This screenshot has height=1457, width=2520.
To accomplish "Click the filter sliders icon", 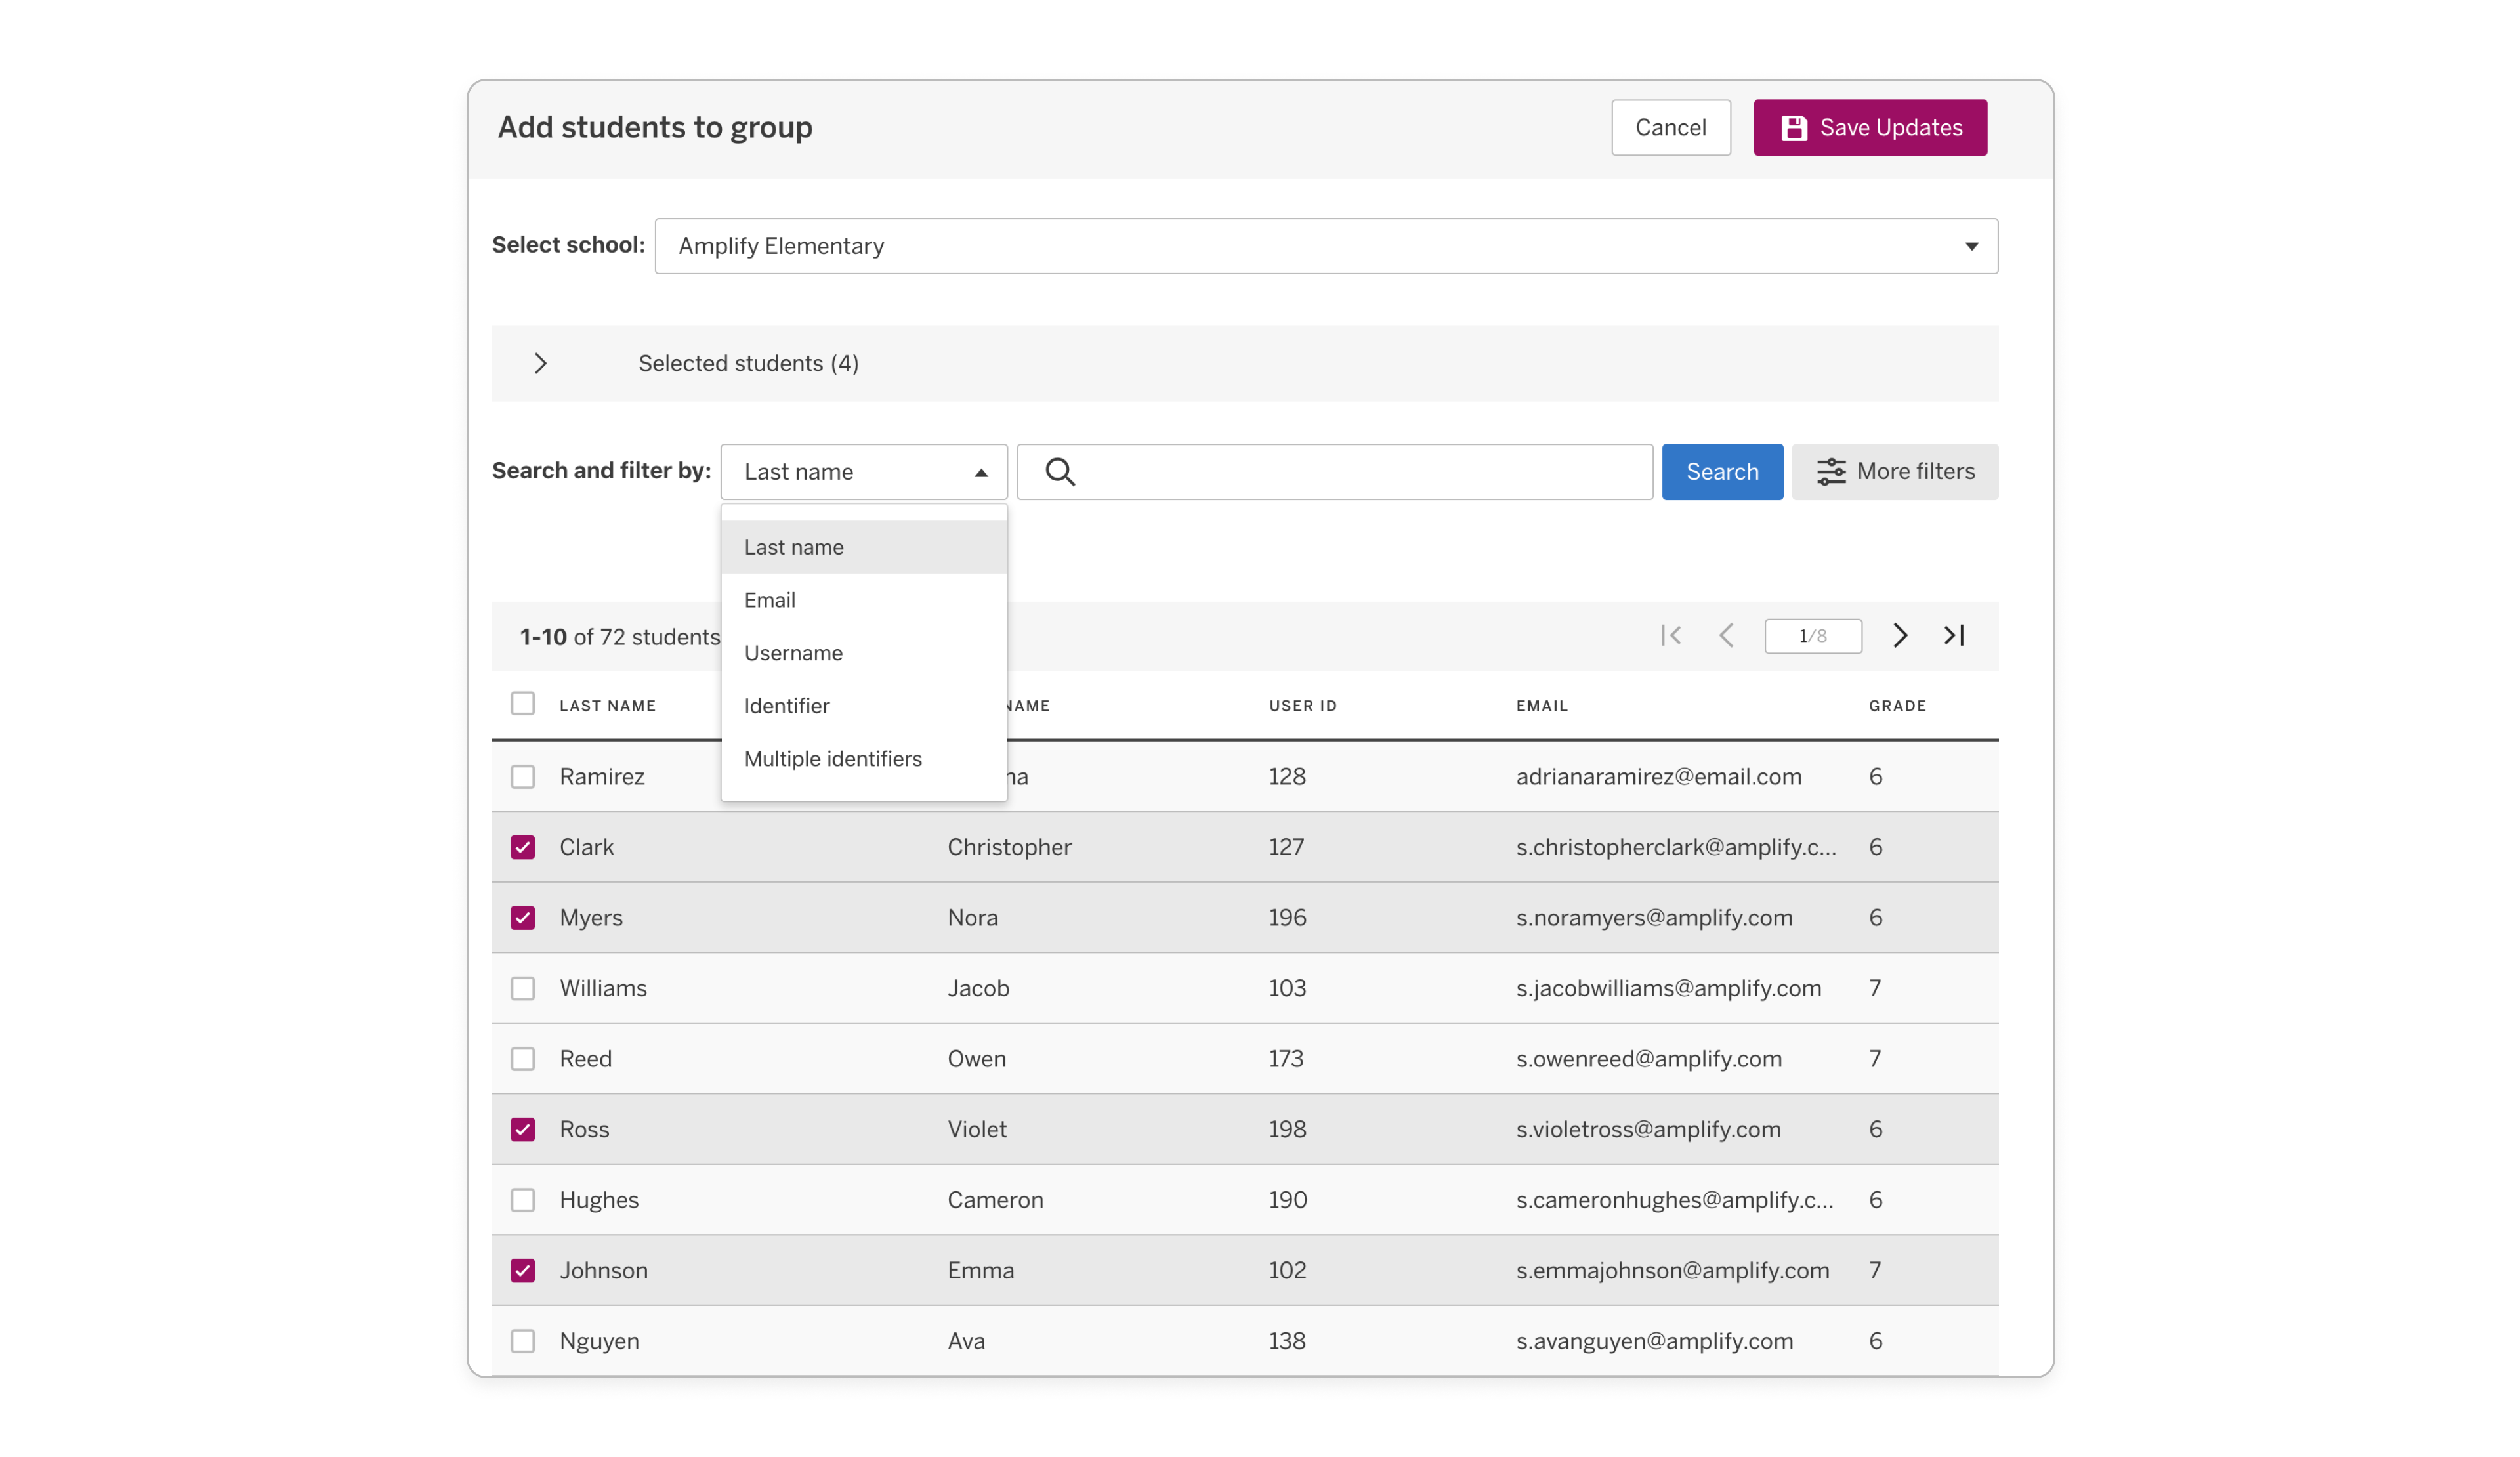I will [x=1831, y=472].
